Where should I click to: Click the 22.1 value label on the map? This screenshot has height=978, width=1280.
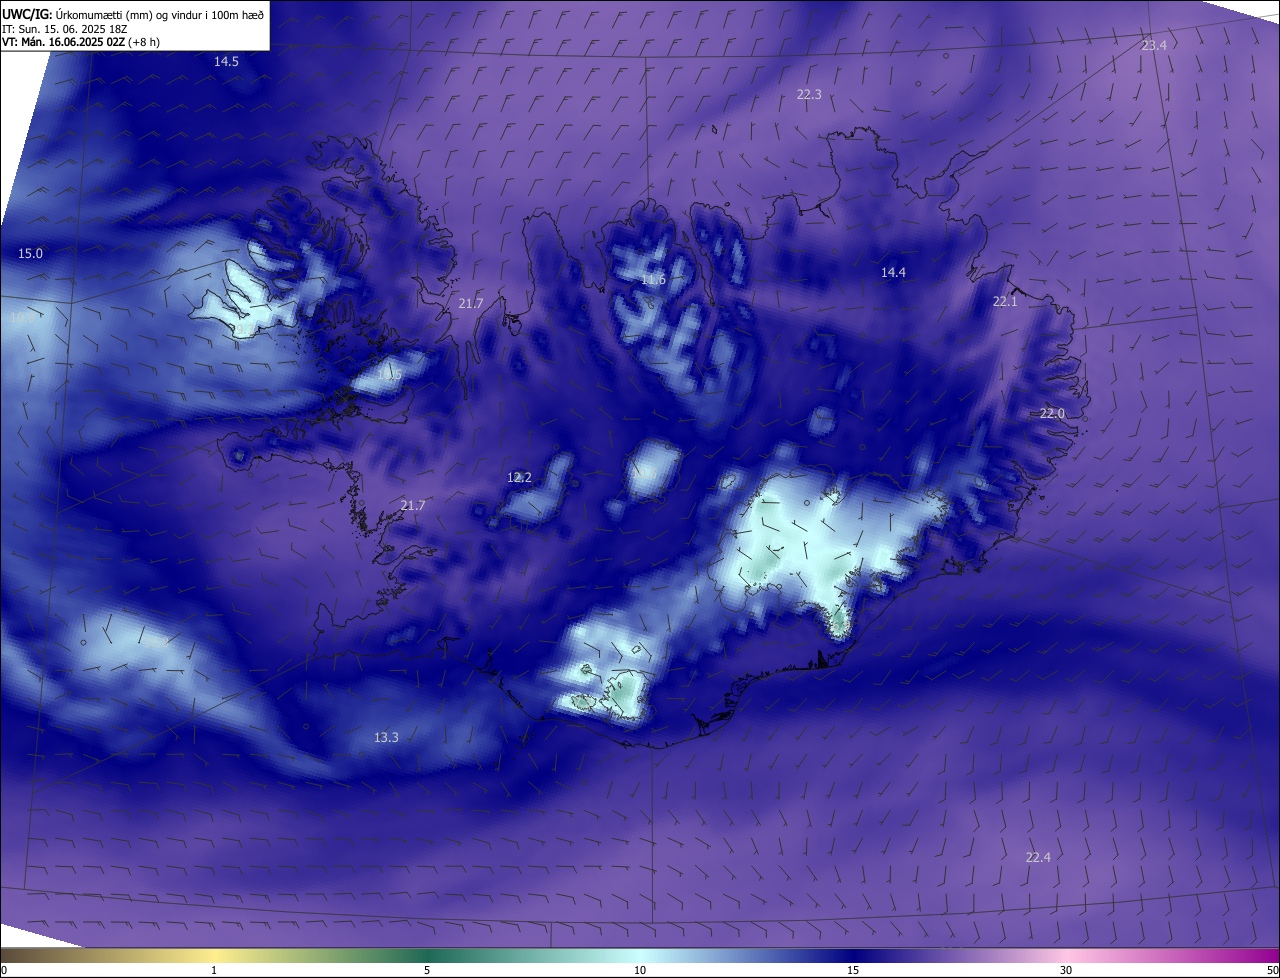tap(1005, 302)
